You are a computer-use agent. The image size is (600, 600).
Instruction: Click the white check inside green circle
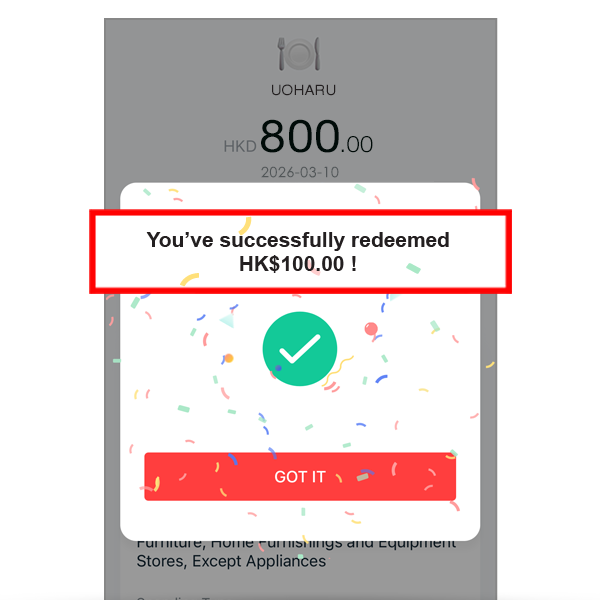[300, 349]
